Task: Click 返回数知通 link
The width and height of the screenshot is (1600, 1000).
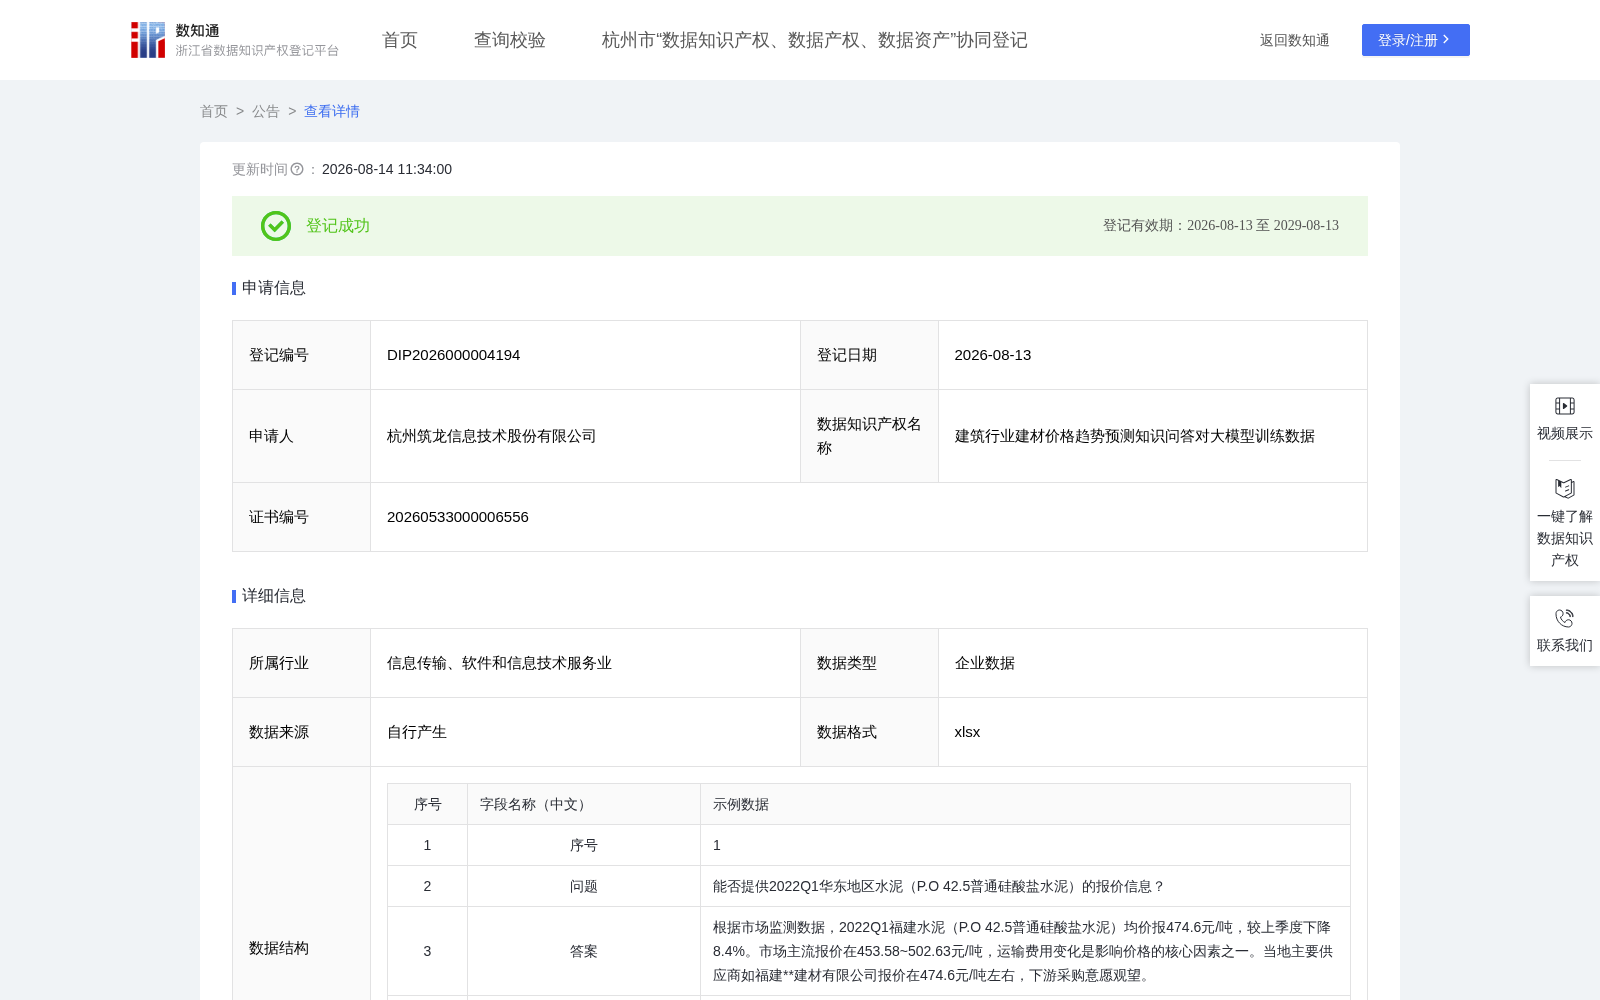Action: pyautogui.click(x=1295, y=40)
